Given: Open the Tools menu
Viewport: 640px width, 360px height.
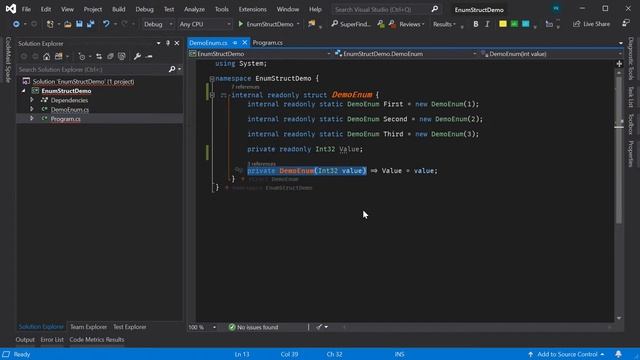Looking at the screenshot, I should pos(222,9).
